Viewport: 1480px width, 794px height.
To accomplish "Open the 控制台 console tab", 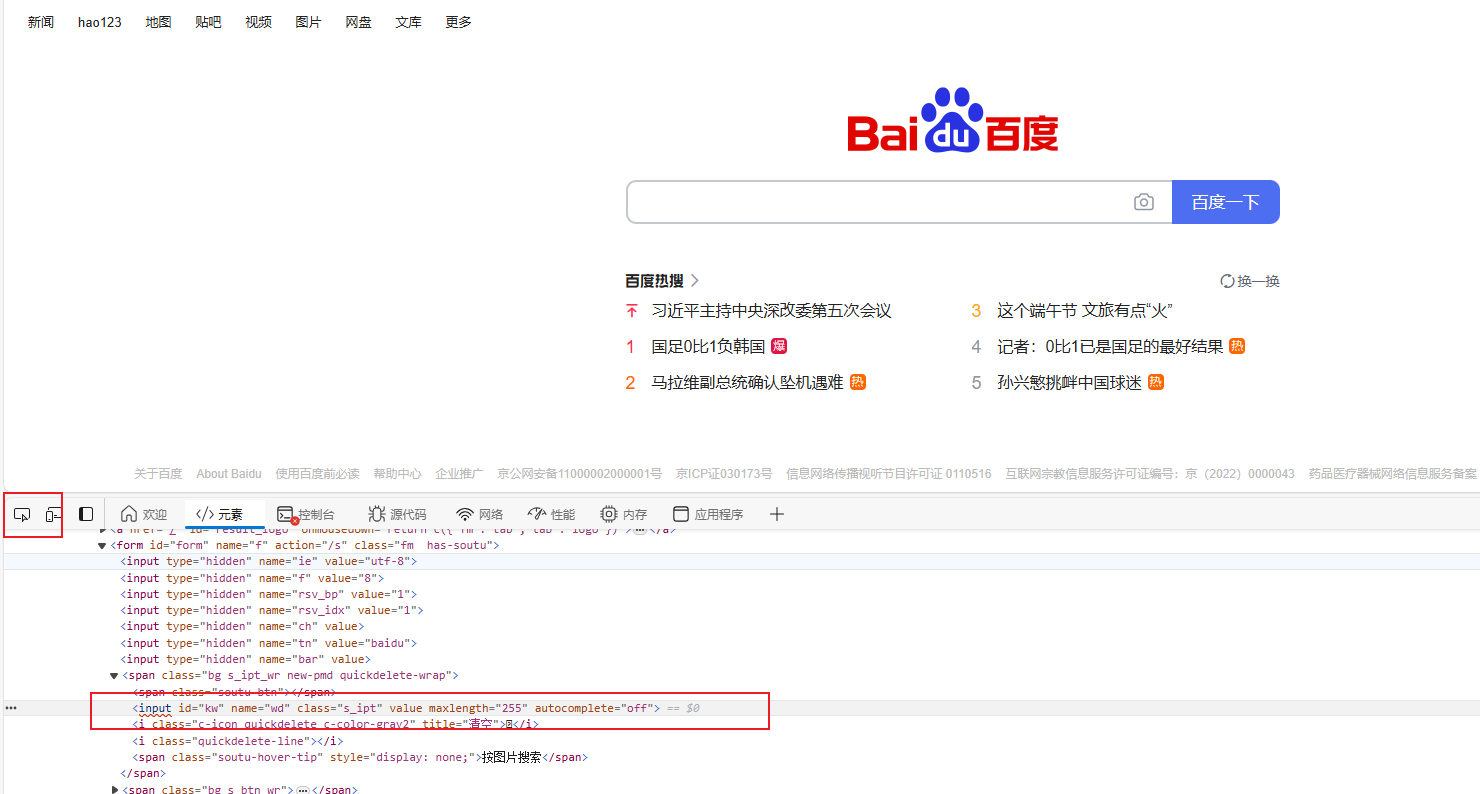I will [x=306, y=514].
